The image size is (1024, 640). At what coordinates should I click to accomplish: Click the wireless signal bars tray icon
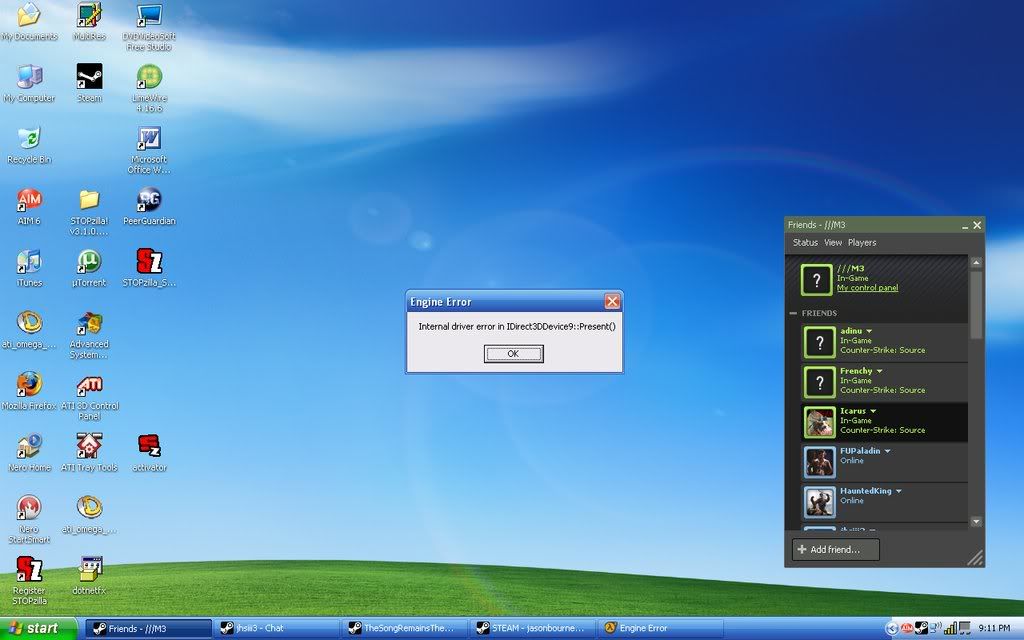click(950, 628)
